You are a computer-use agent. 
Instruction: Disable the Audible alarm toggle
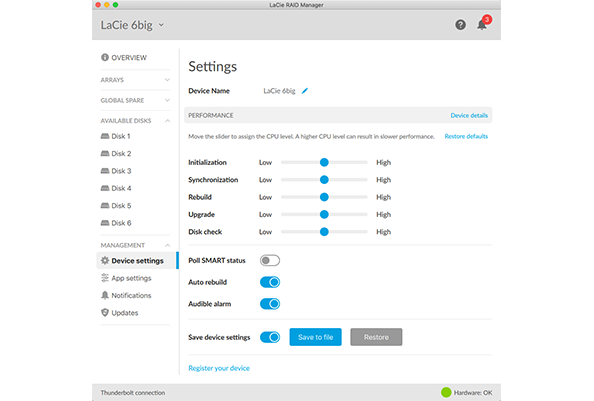(x=270, y=304)
